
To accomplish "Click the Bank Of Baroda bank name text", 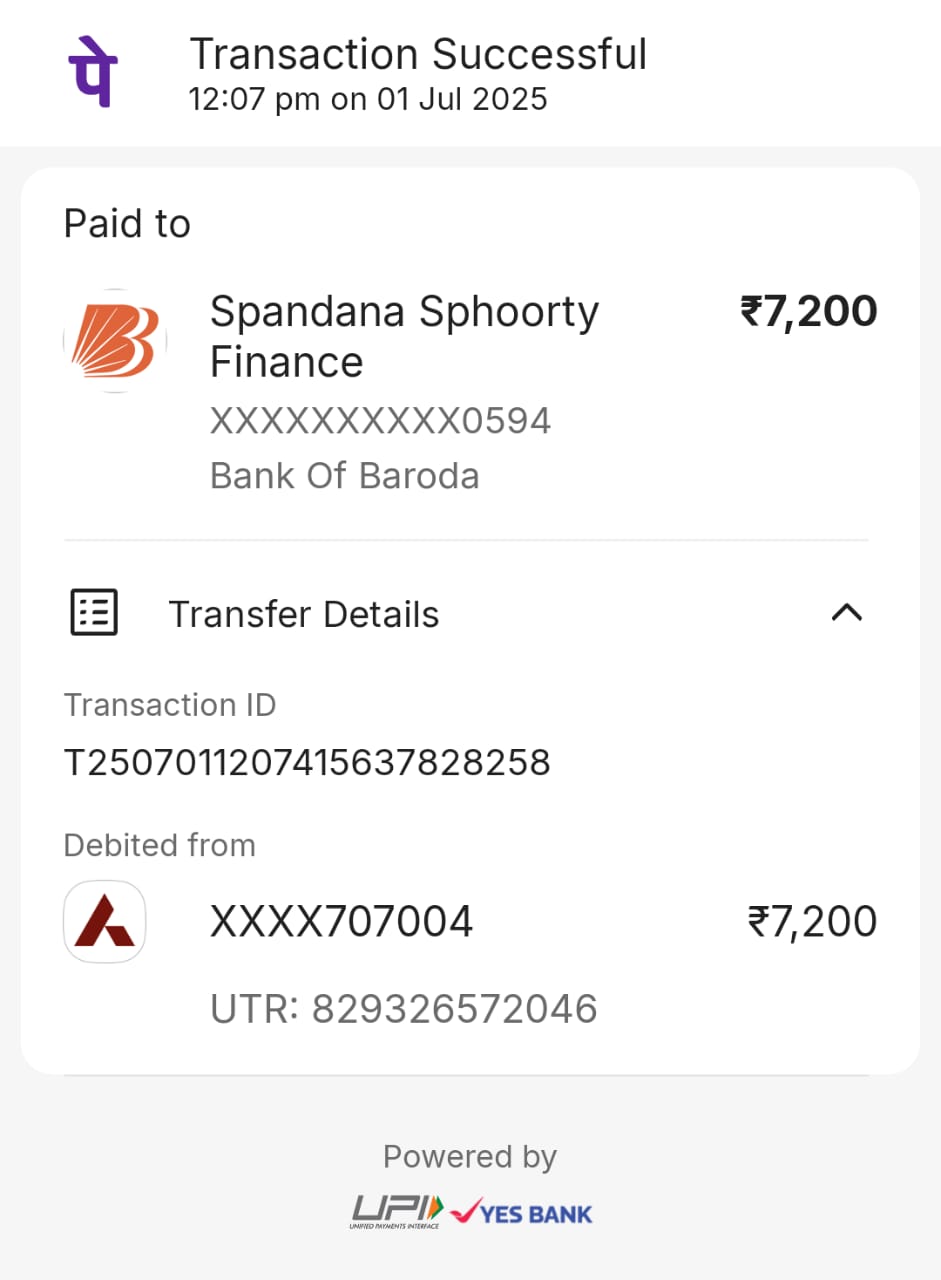I will click(344, 476).
